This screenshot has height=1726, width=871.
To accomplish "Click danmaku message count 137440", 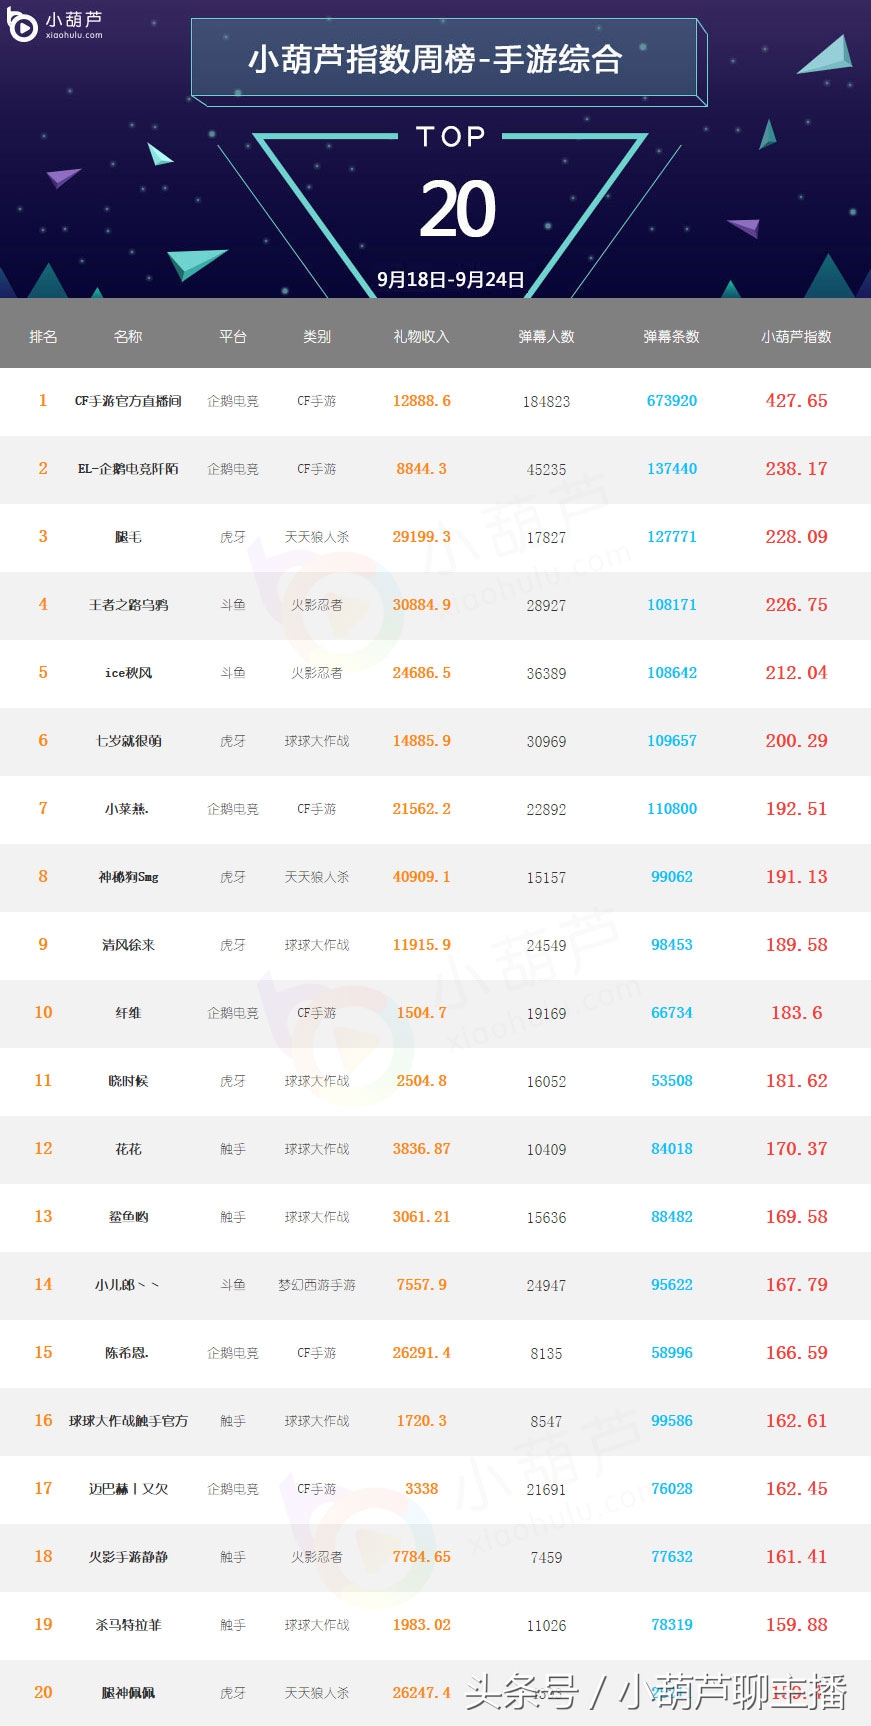I will (x=671, y=469).
